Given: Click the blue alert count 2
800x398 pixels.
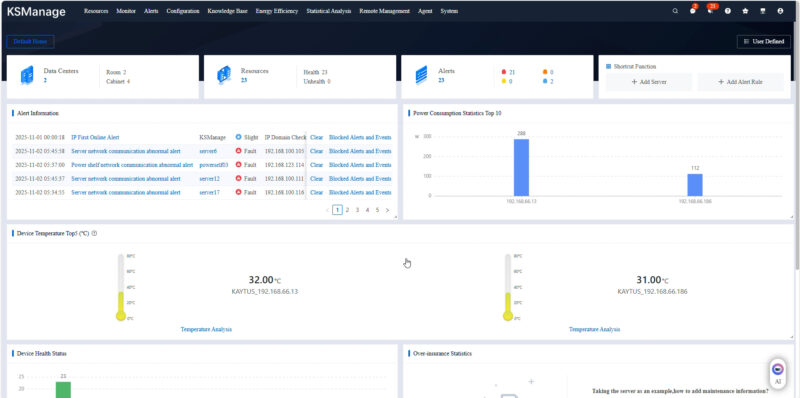Looking at the screenshot, I should click(x=552, y=82).
